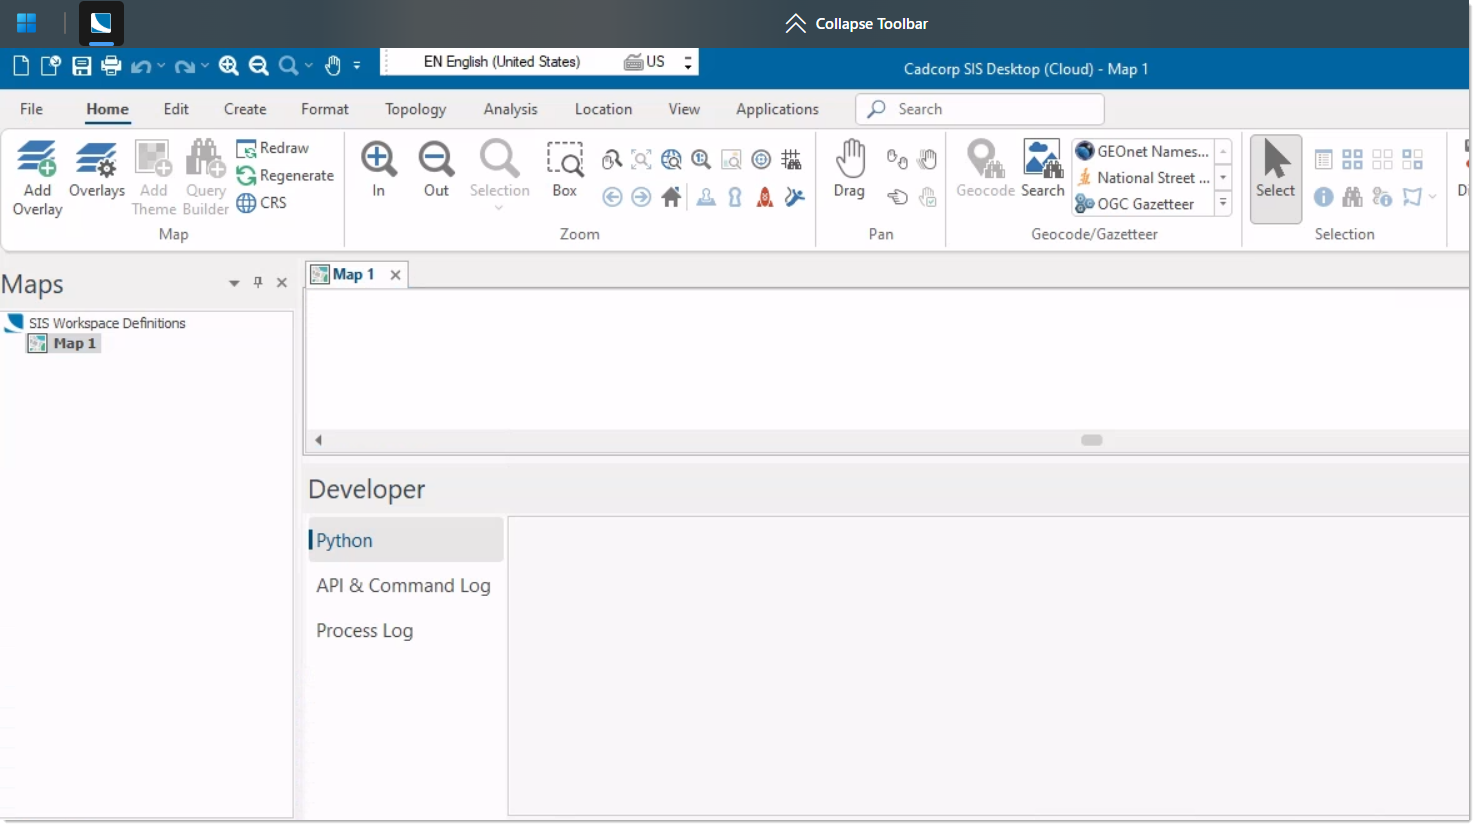
Task: Click the print icon in quick toolbar
Action: point(111,66)
